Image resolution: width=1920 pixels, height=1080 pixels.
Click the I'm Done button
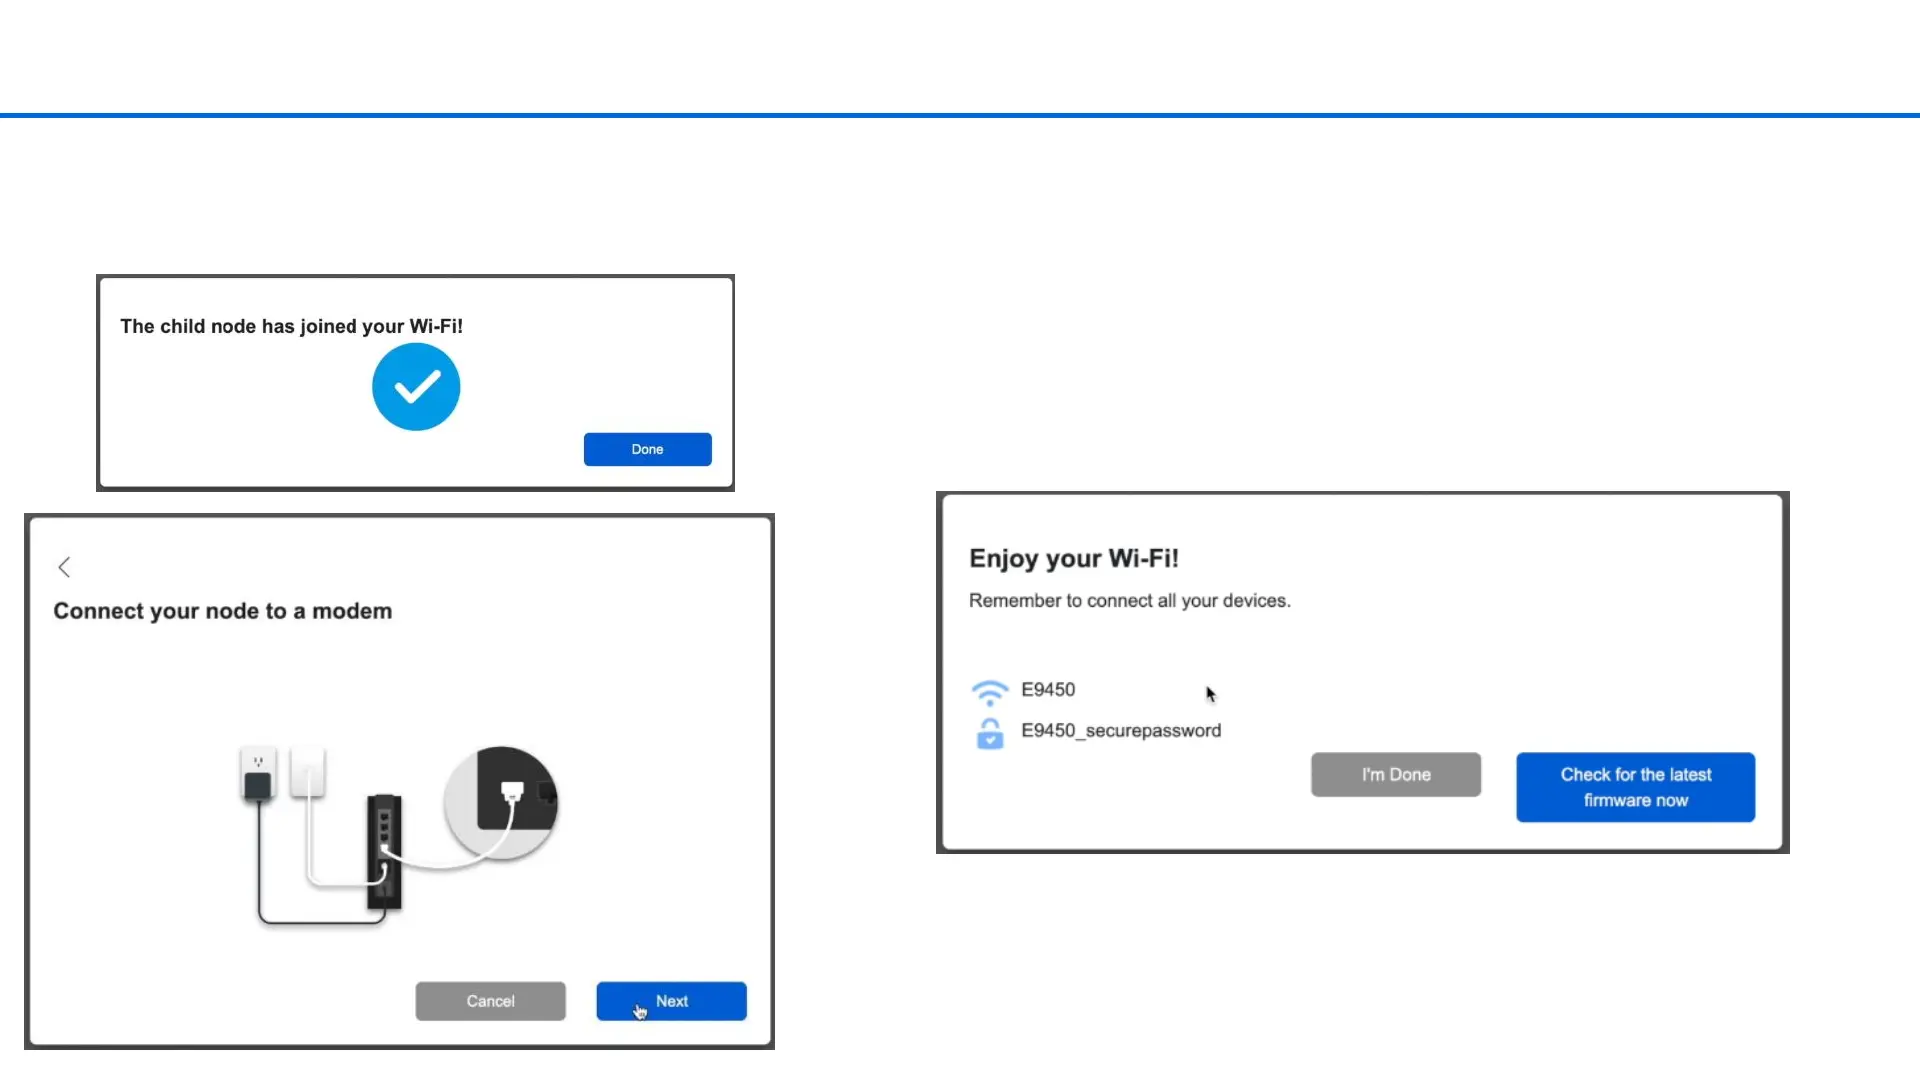pos(1396,775)
